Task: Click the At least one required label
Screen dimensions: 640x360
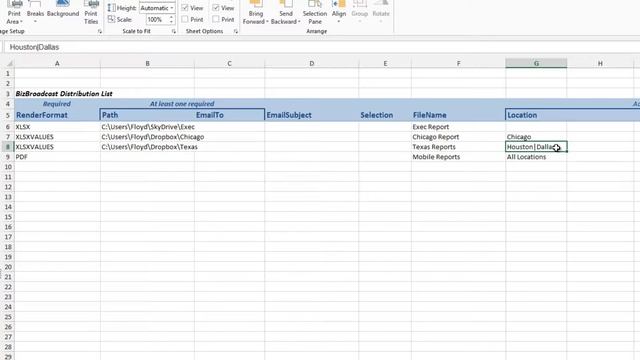Action: 182,104
